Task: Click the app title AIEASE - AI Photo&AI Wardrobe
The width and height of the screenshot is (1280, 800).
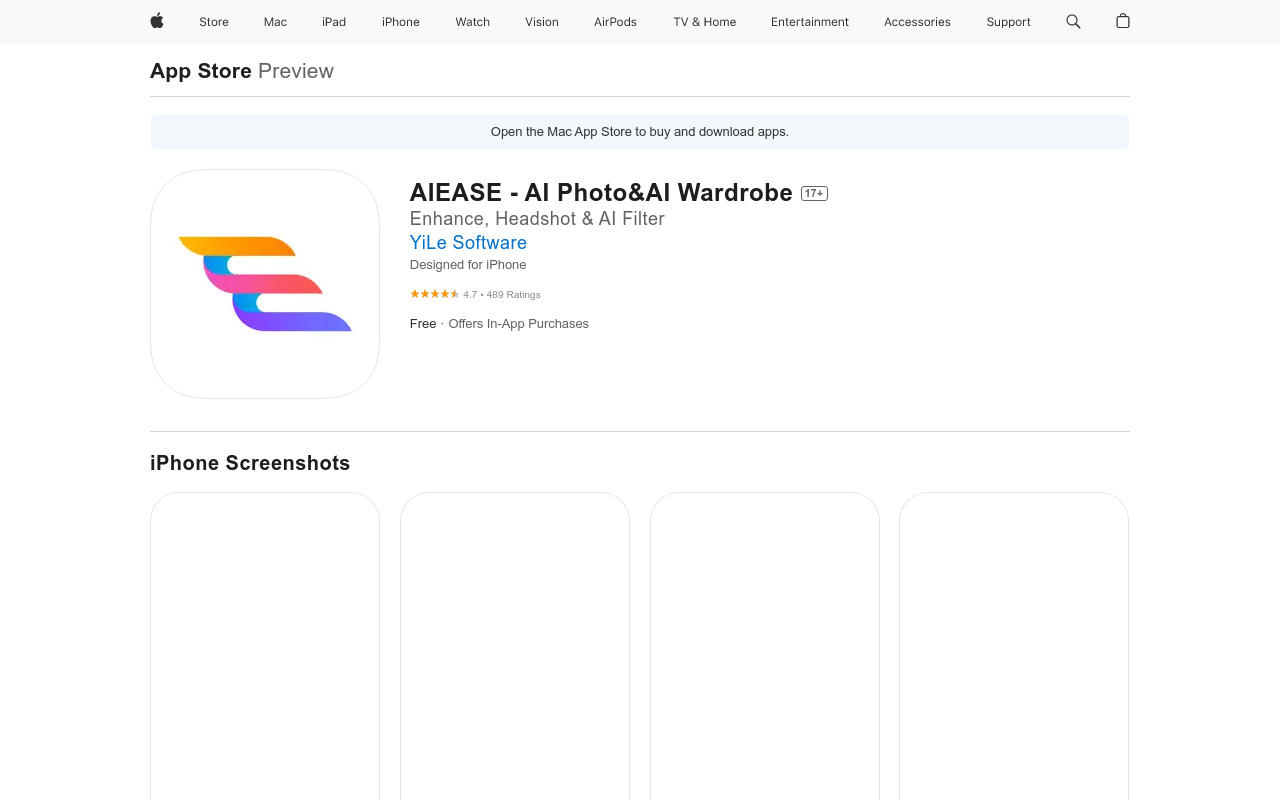Action: point(601,192)
